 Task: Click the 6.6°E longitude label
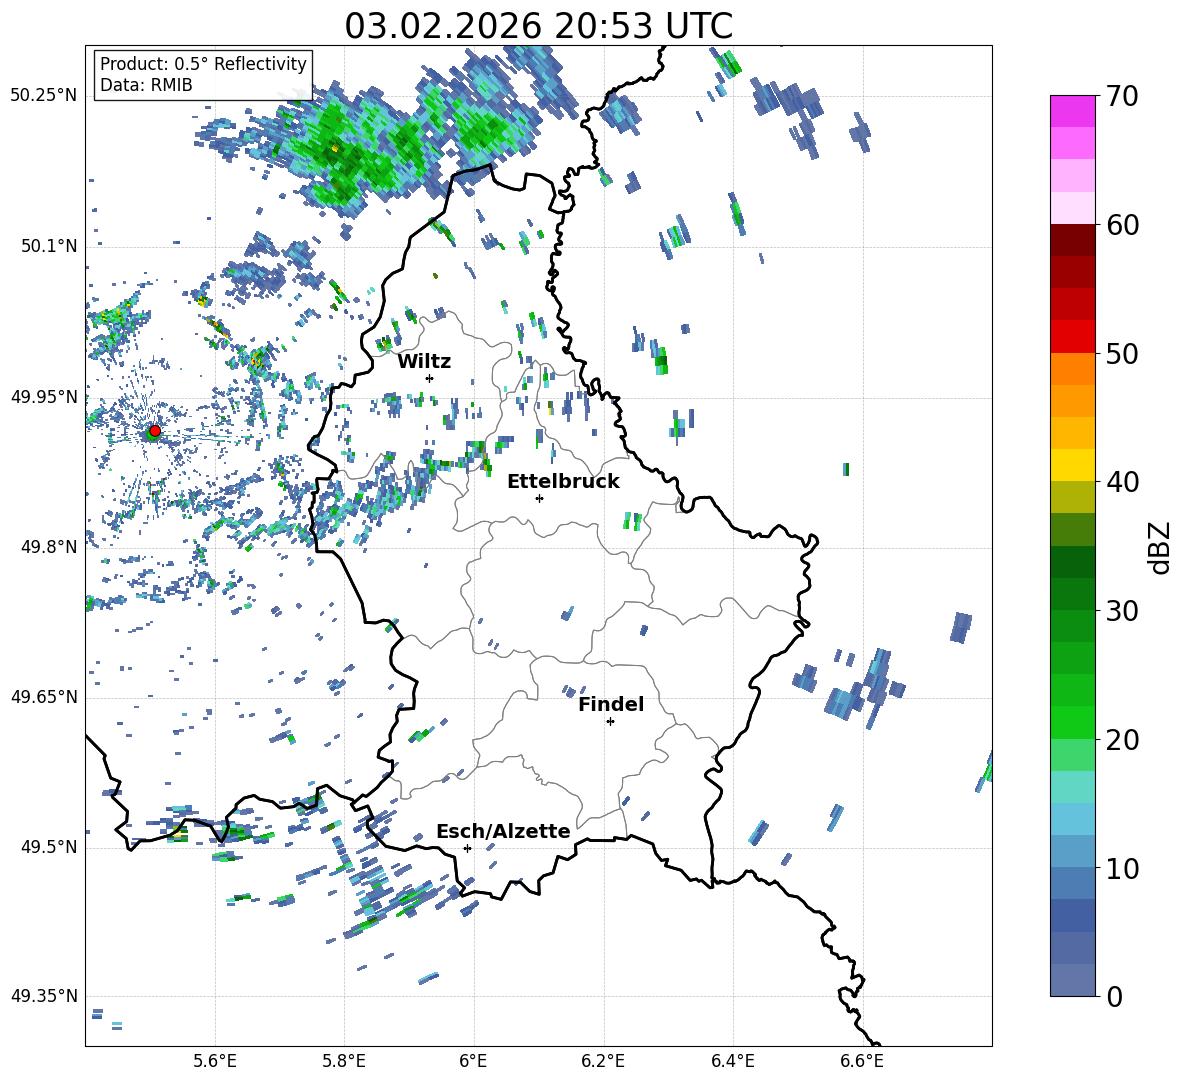coord(862,1061)
